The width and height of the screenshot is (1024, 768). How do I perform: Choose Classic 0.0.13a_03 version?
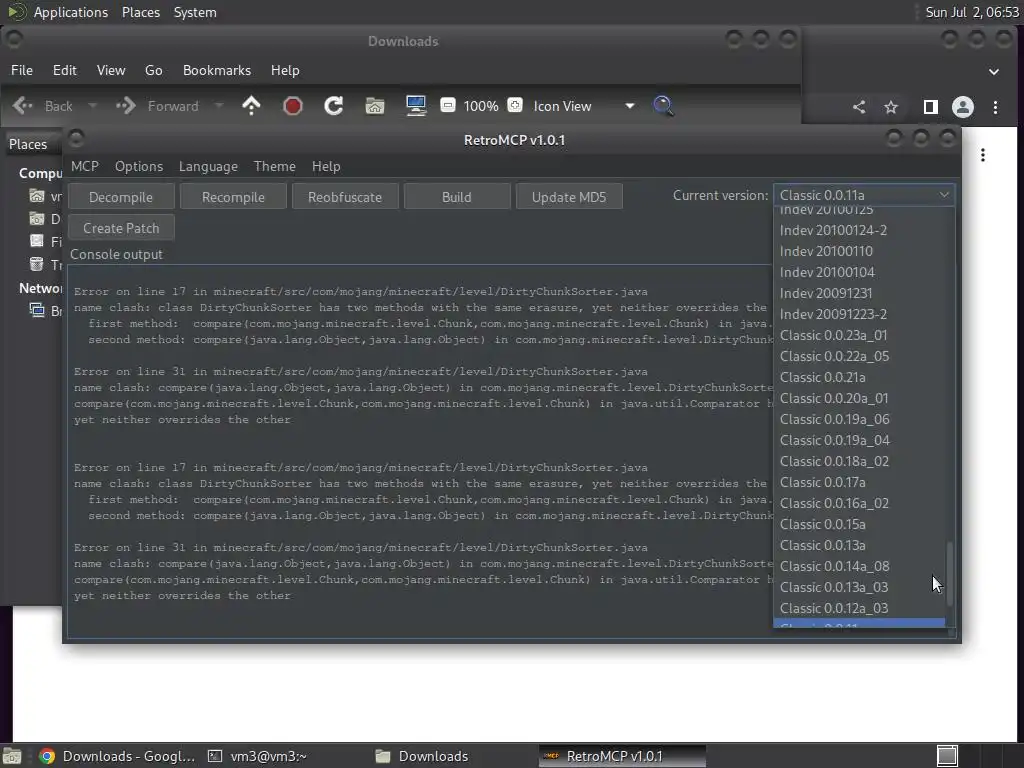859,587
